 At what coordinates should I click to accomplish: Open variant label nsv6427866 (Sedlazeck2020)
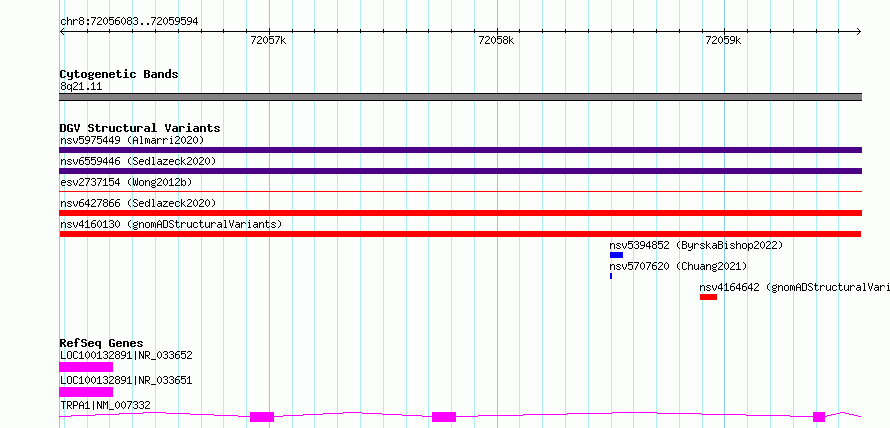138,203
